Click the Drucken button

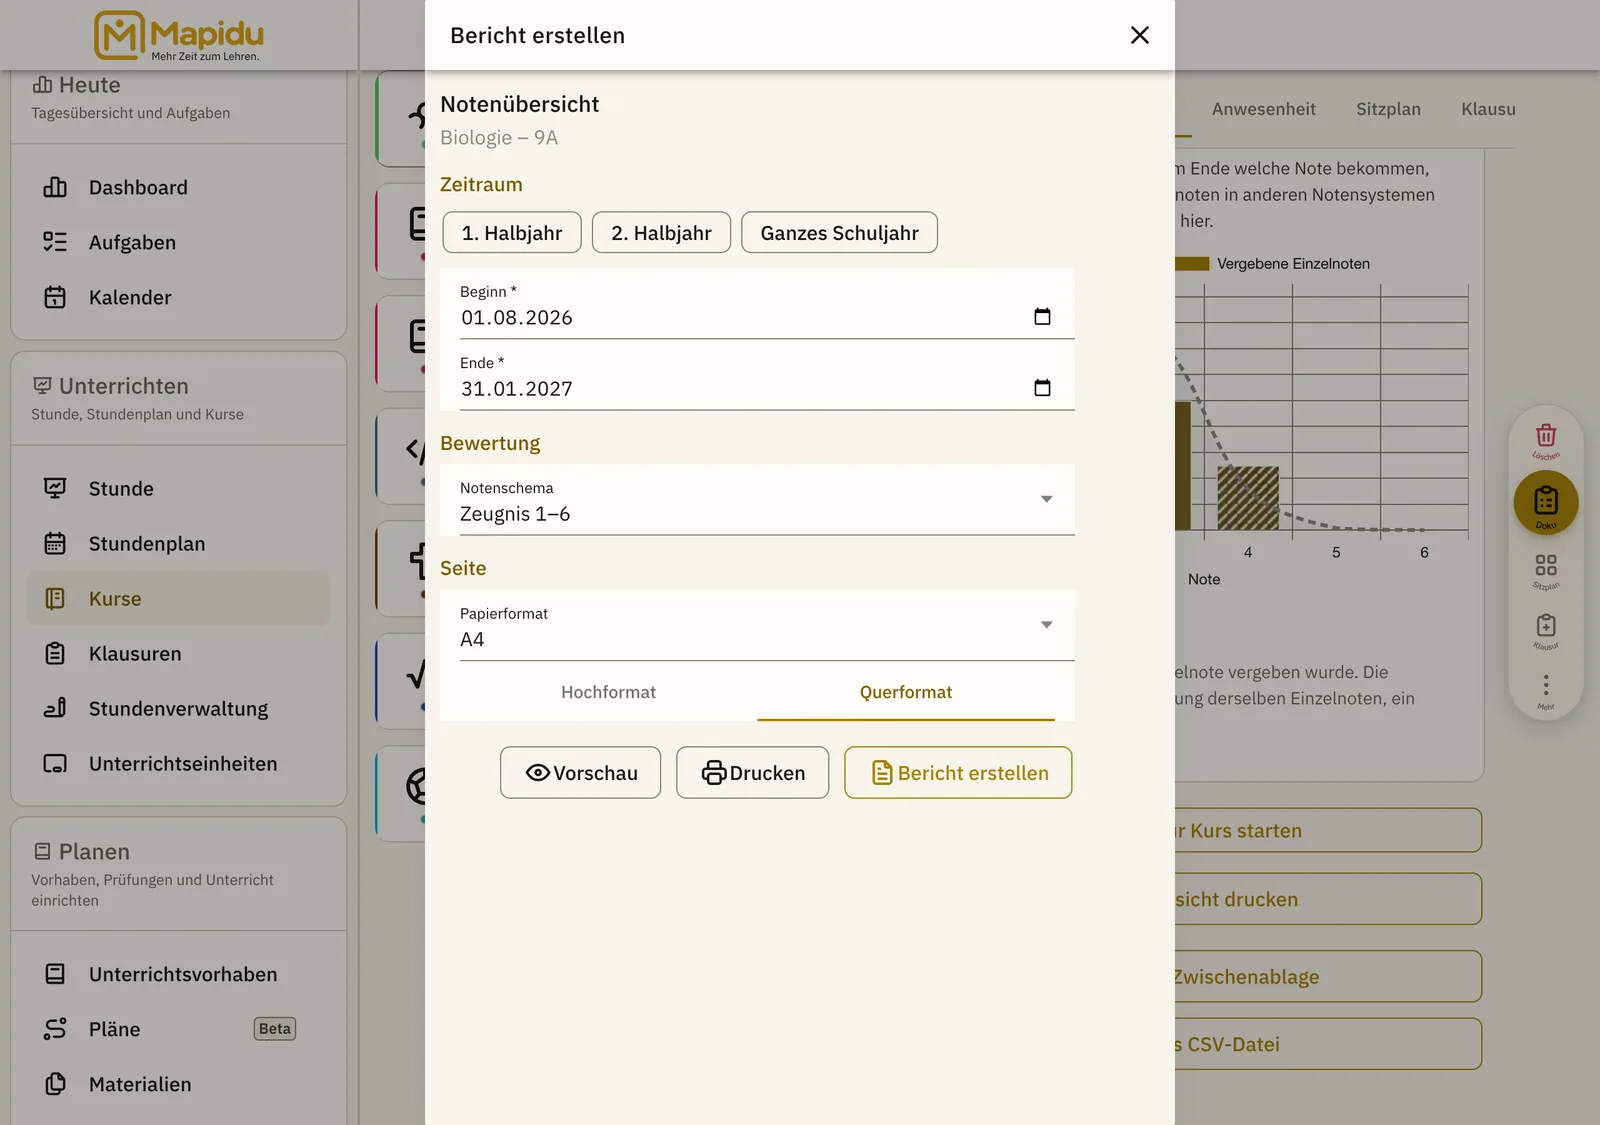point(753,773)
